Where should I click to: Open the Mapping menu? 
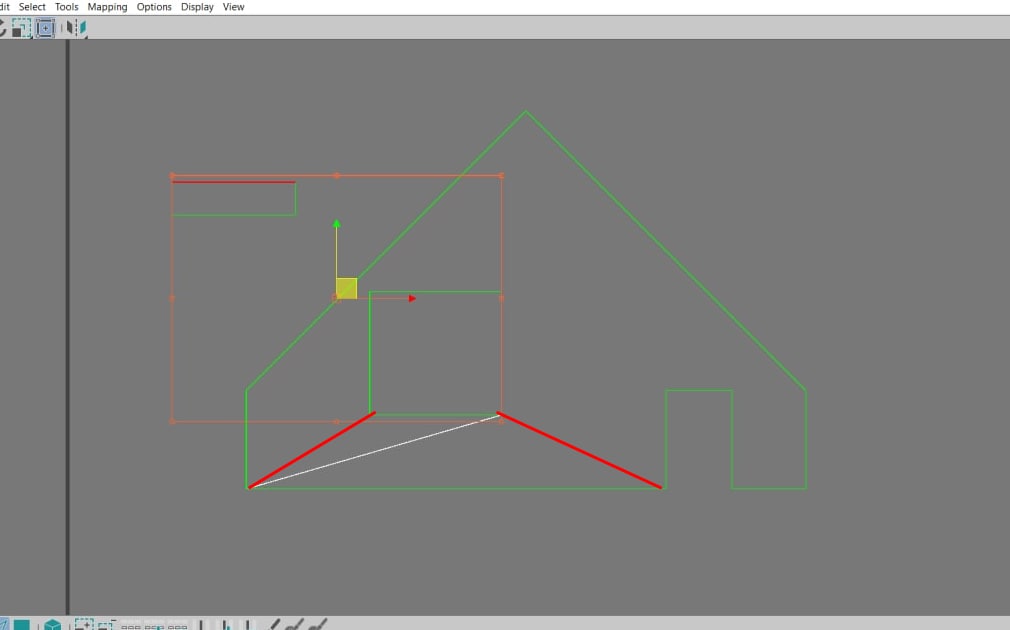coord(107,7)
